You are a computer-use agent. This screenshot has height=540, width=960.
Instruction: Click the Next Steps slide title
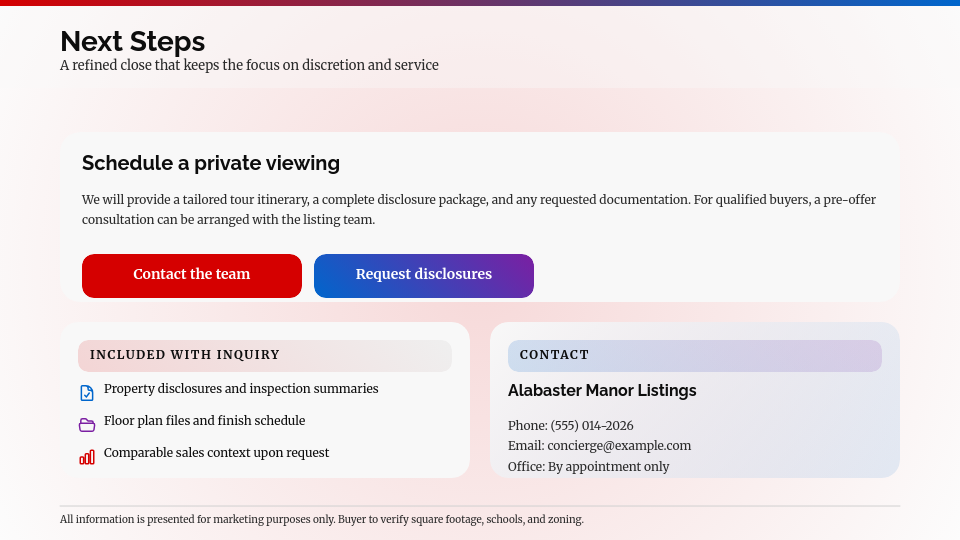132,41
